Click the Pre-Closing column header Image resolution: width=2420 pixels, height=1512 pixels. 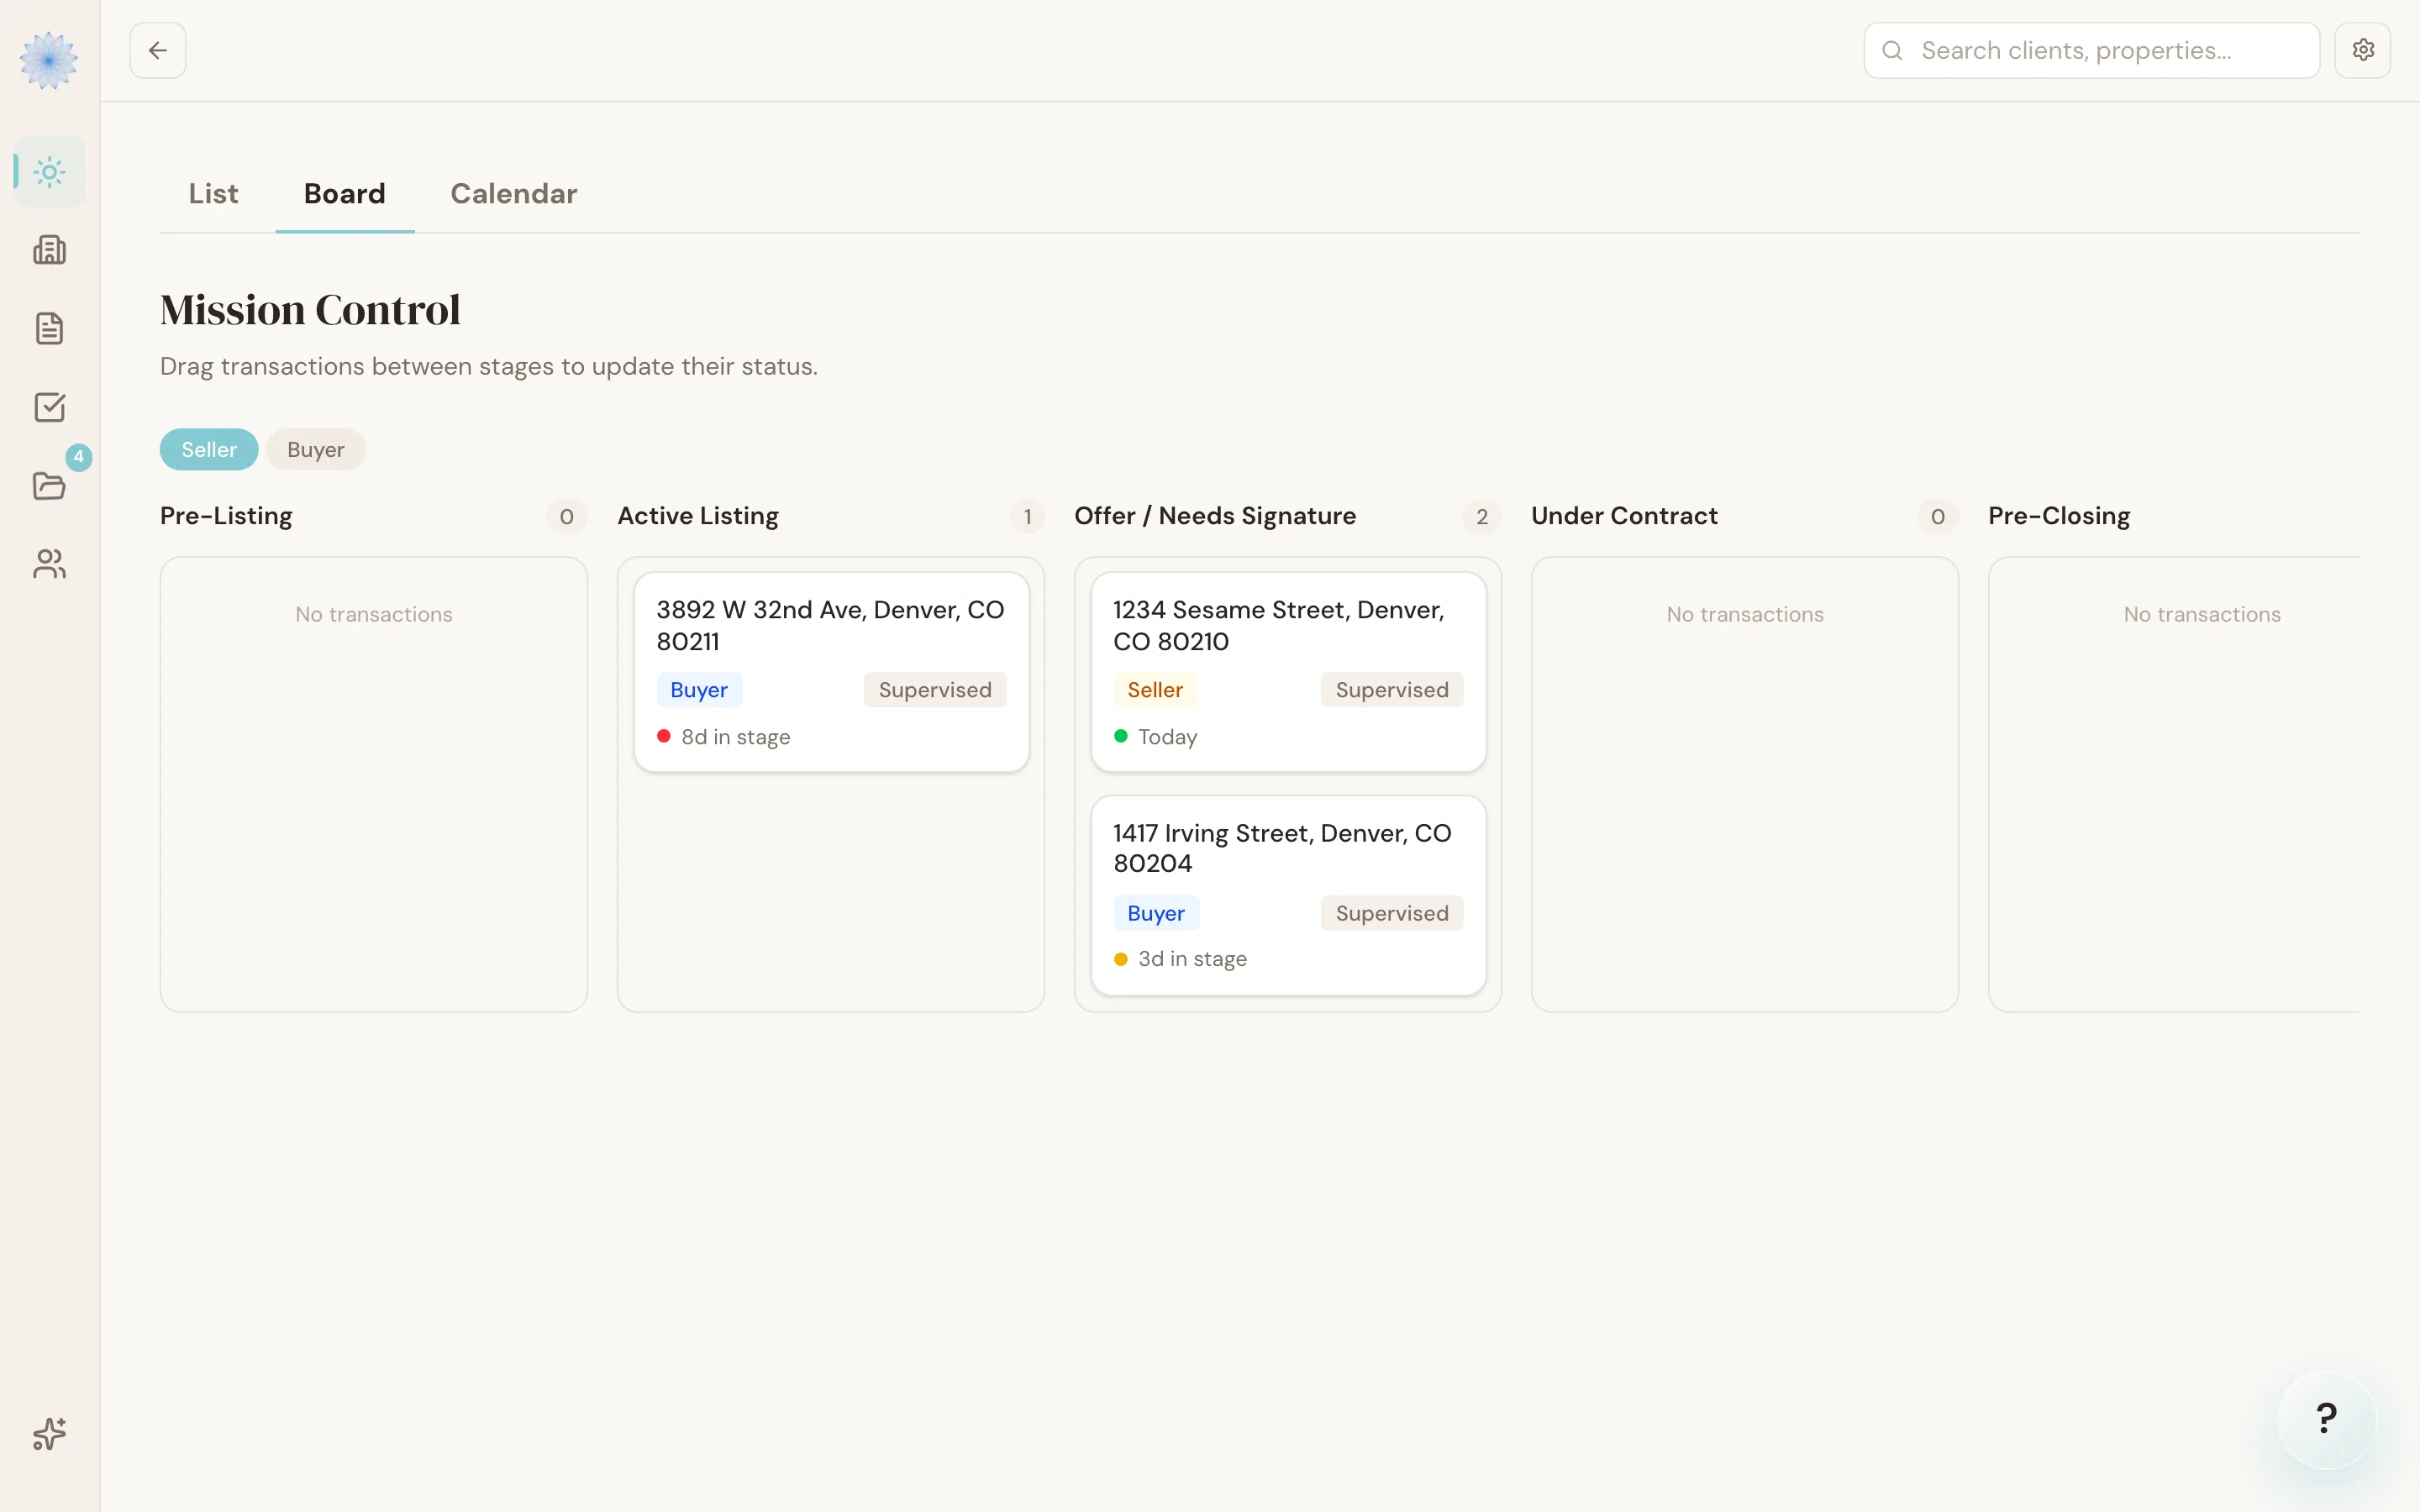pyautogui.click(x=2059, y=516)
